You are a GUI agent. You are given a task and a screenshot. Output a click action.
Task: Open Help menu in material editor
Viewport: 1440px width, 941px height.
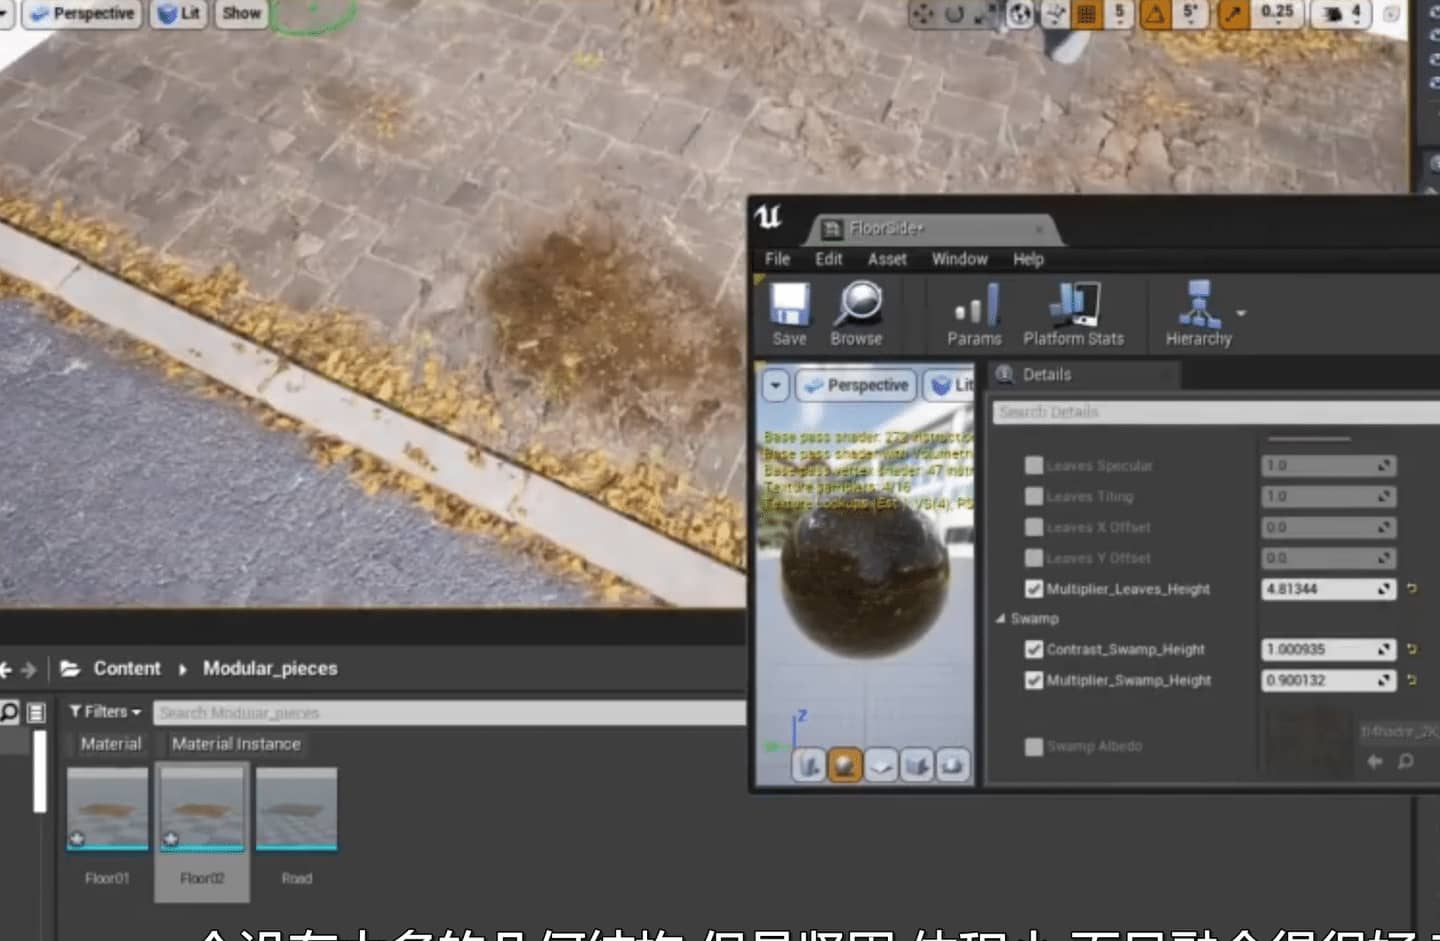pyautogui.click(x=1028, y=259)
